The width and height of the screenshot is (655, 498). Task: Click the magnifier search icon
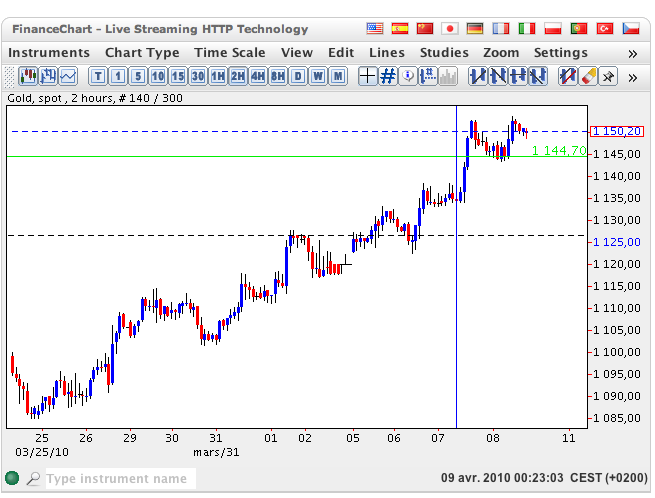(x=33, y=479)
